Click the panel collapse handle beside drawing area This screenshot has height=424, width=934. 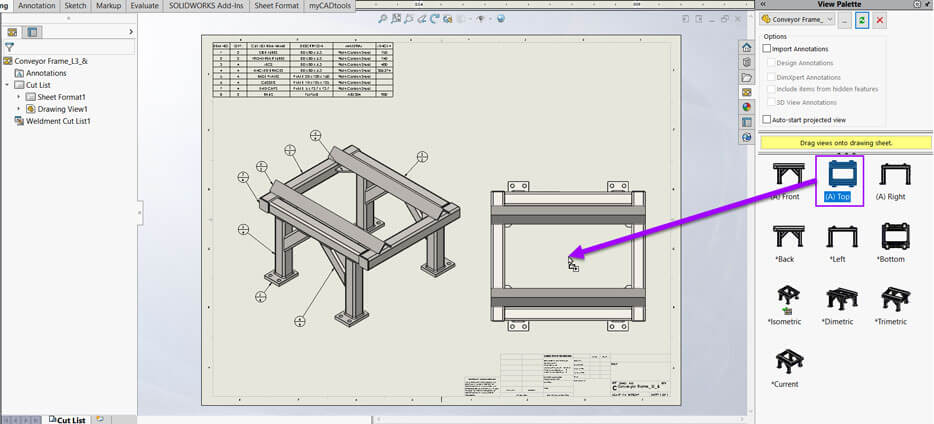pos(141,212)
